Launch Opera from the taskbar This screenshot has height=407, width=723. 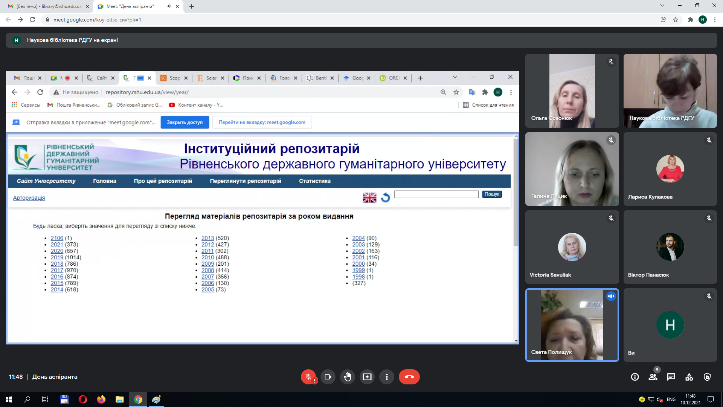tap(83, 400)
